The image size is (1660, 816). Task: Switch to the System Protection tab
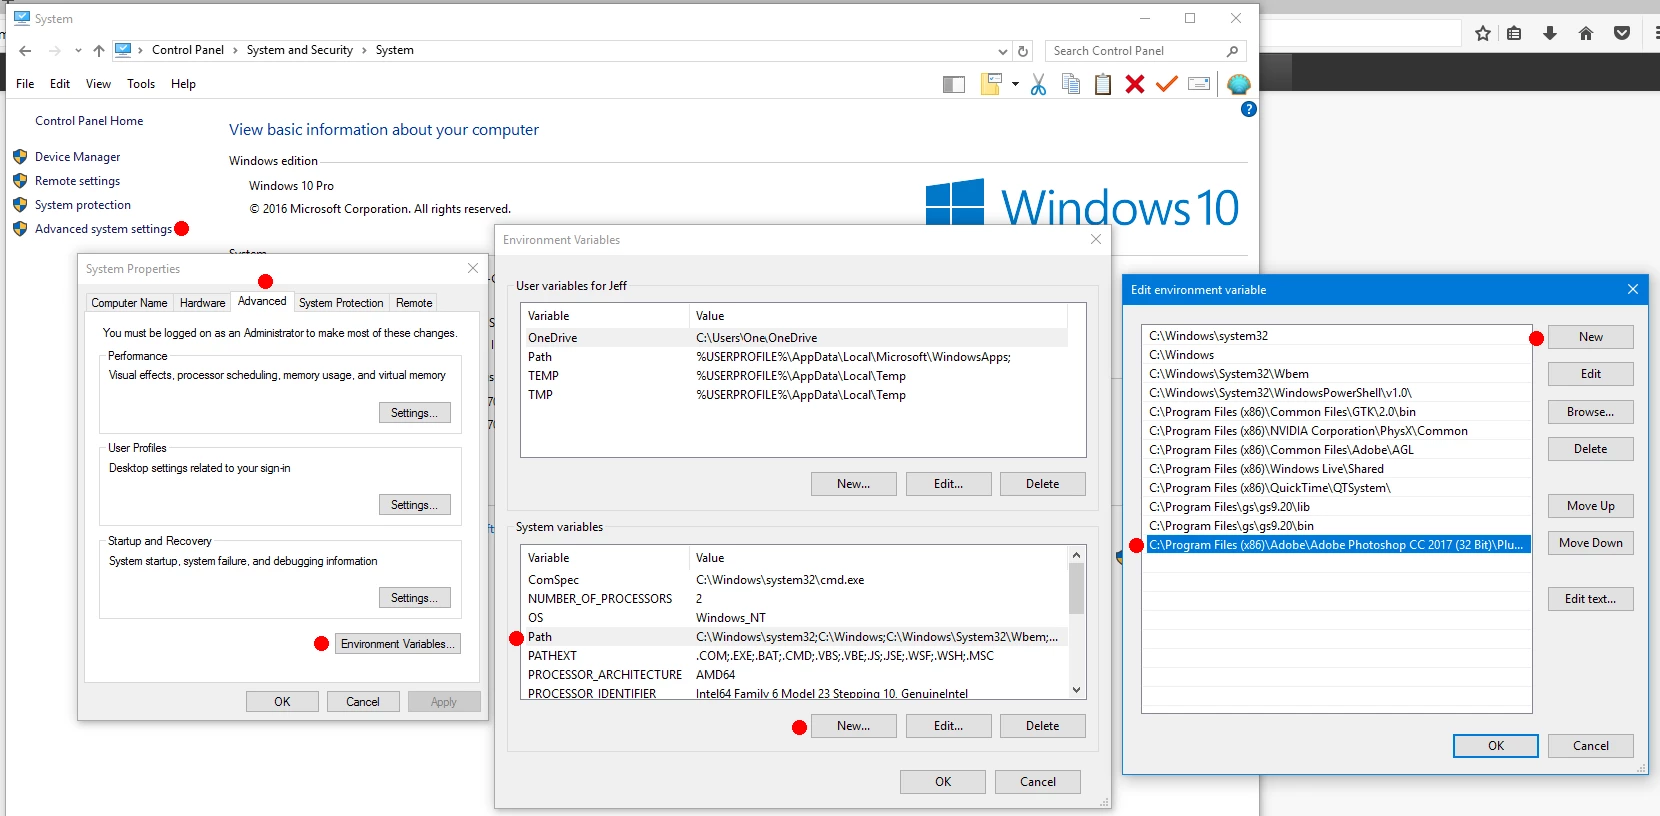point(341,303)
